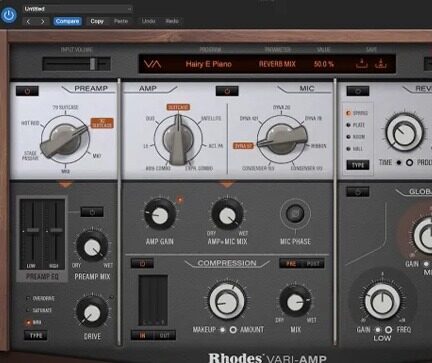This screenshot has width=432, height=363.
Task: Toggle the blue plugin power button
Action: point(9,15)
